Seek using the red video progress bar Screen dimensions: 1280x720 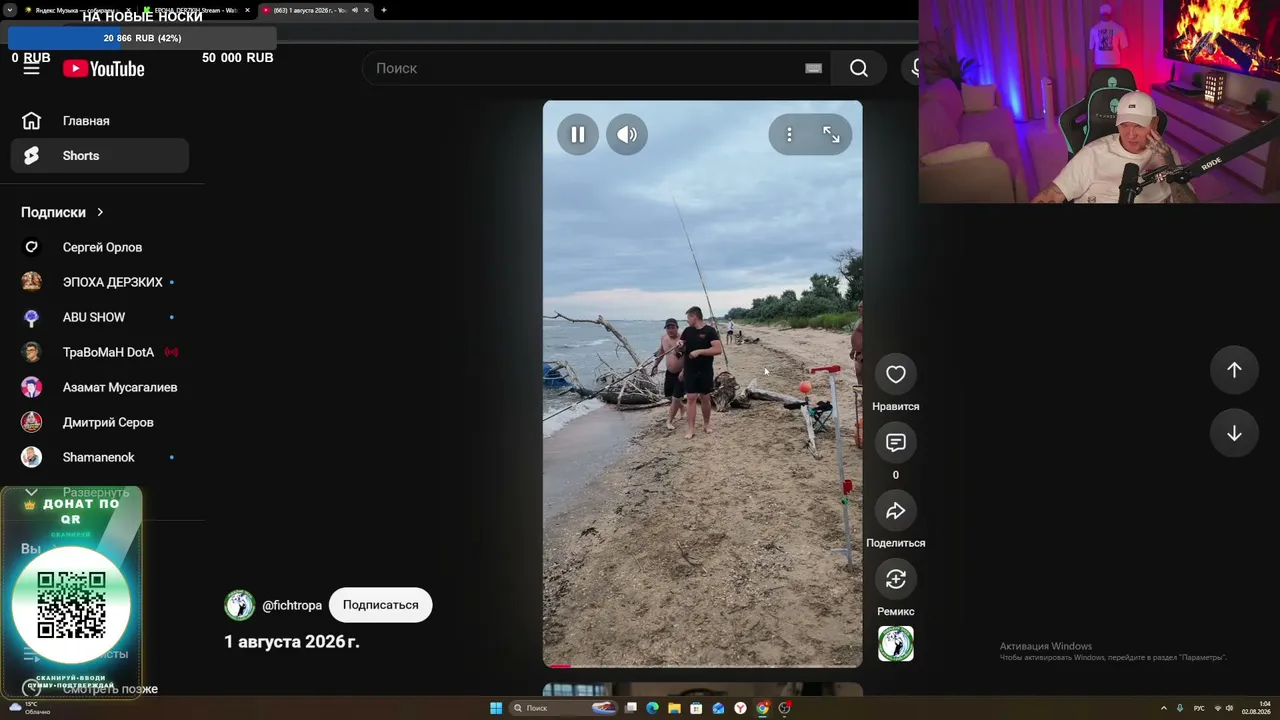(702, 665)
